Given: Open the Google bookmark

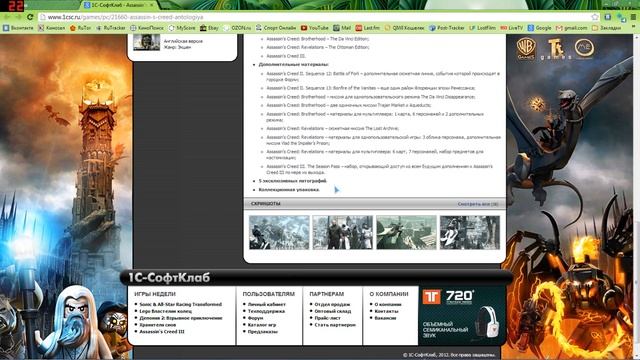Looking at the screenshot, I should (x=540, y=28).
